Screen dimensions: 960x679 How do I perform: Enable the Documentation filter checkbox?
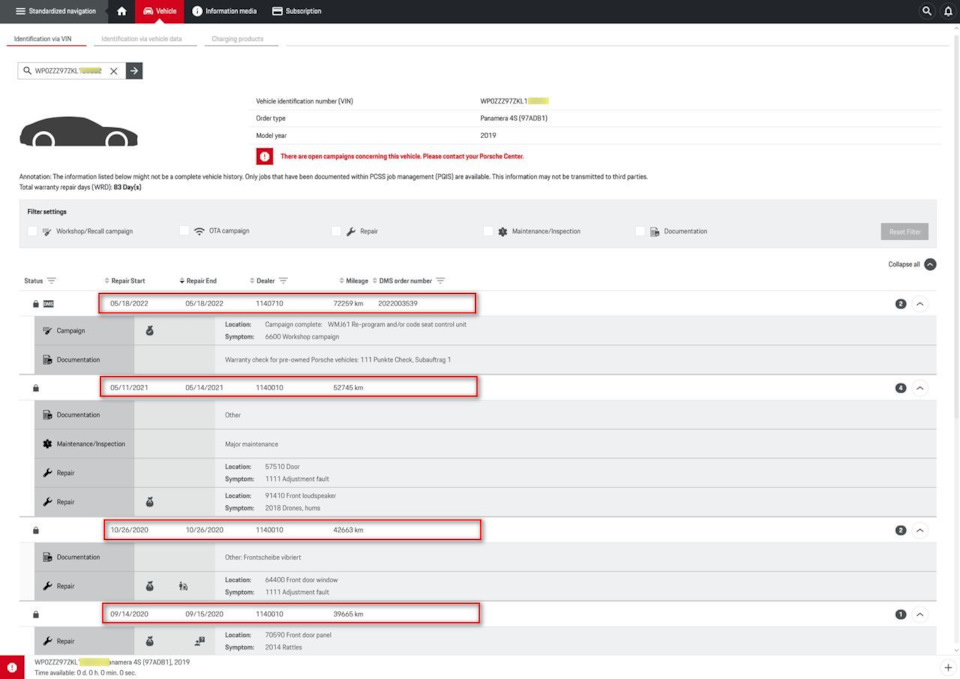(640, 231)
